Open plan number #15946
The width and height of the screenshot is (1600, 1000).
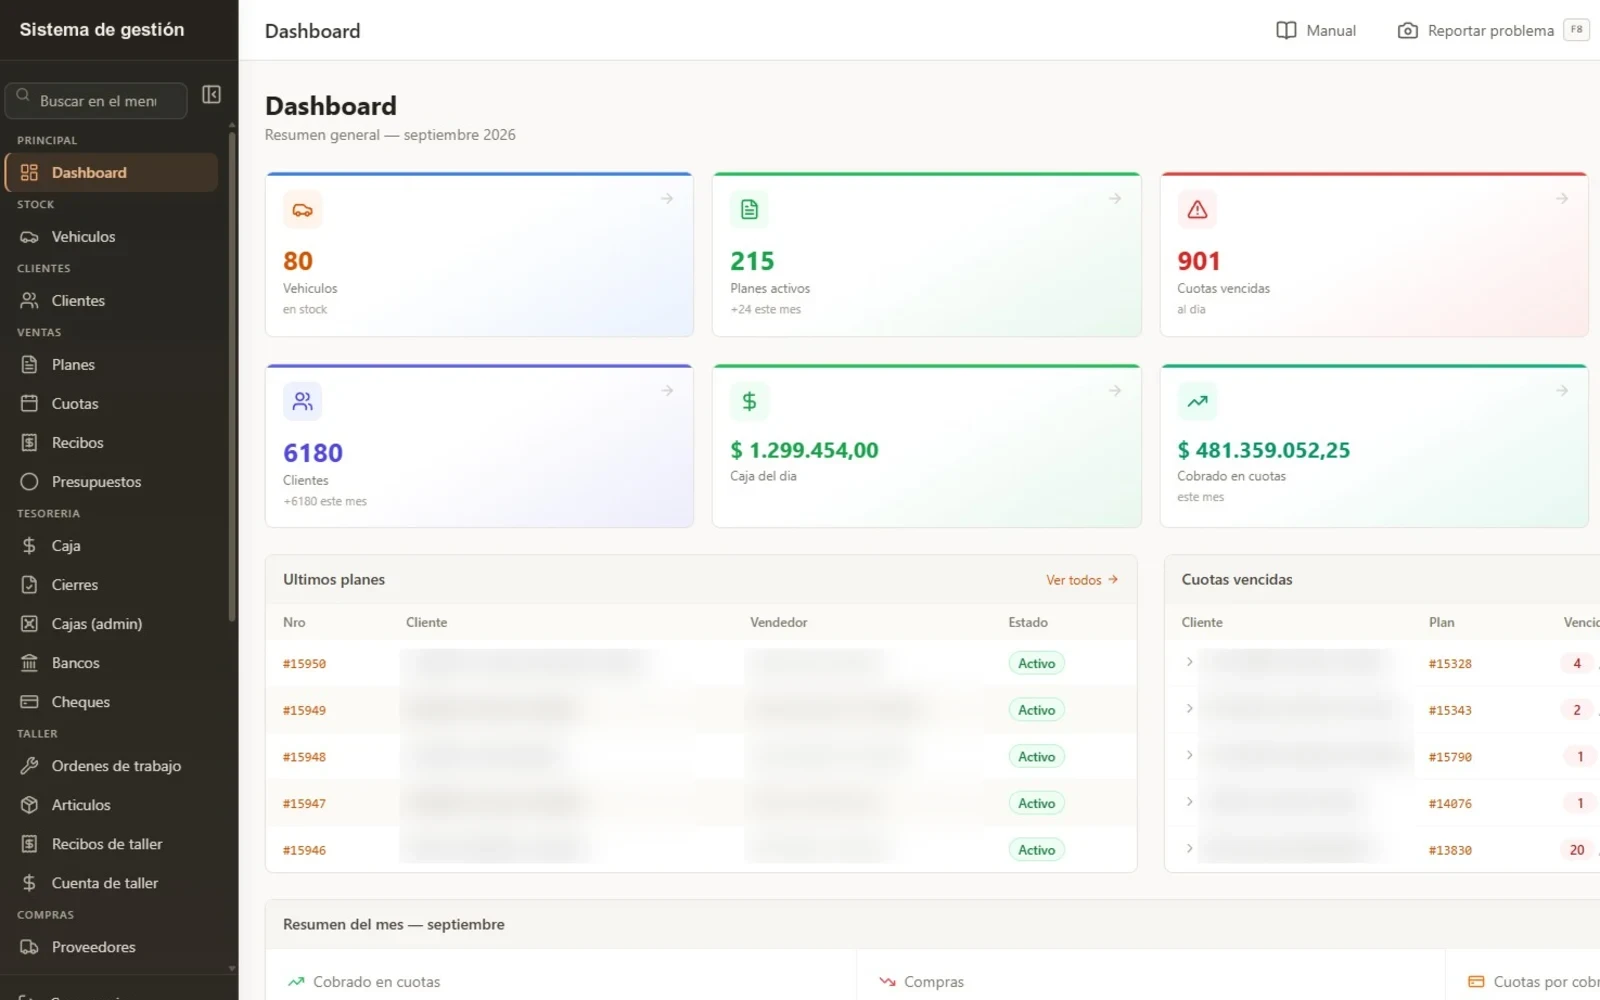click(304, 850)
